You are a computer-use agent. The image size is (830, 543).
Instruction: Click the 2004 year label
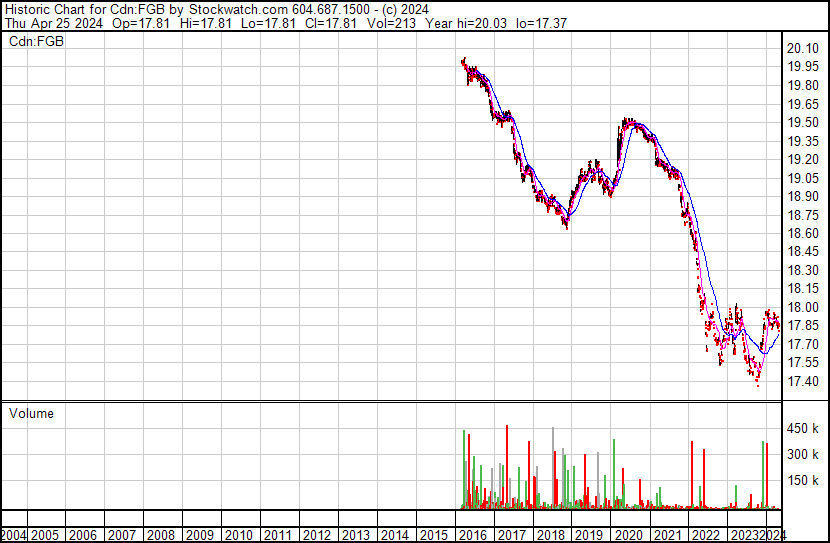tap(14, 535)
